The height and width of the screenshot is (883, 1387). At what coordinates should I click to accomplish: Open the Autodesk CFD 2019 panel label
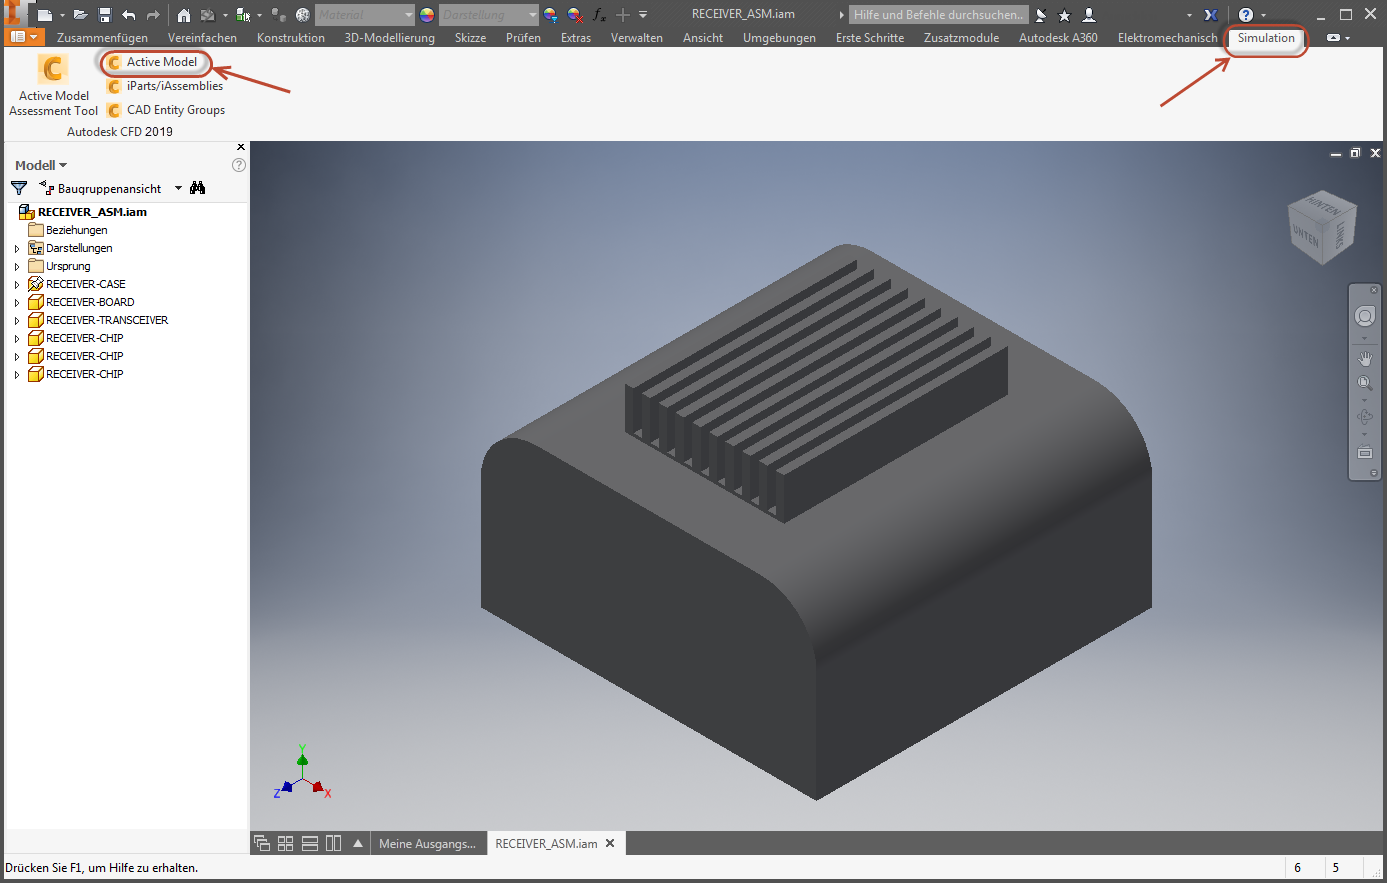pyautogui.click(x=120, y=131)
